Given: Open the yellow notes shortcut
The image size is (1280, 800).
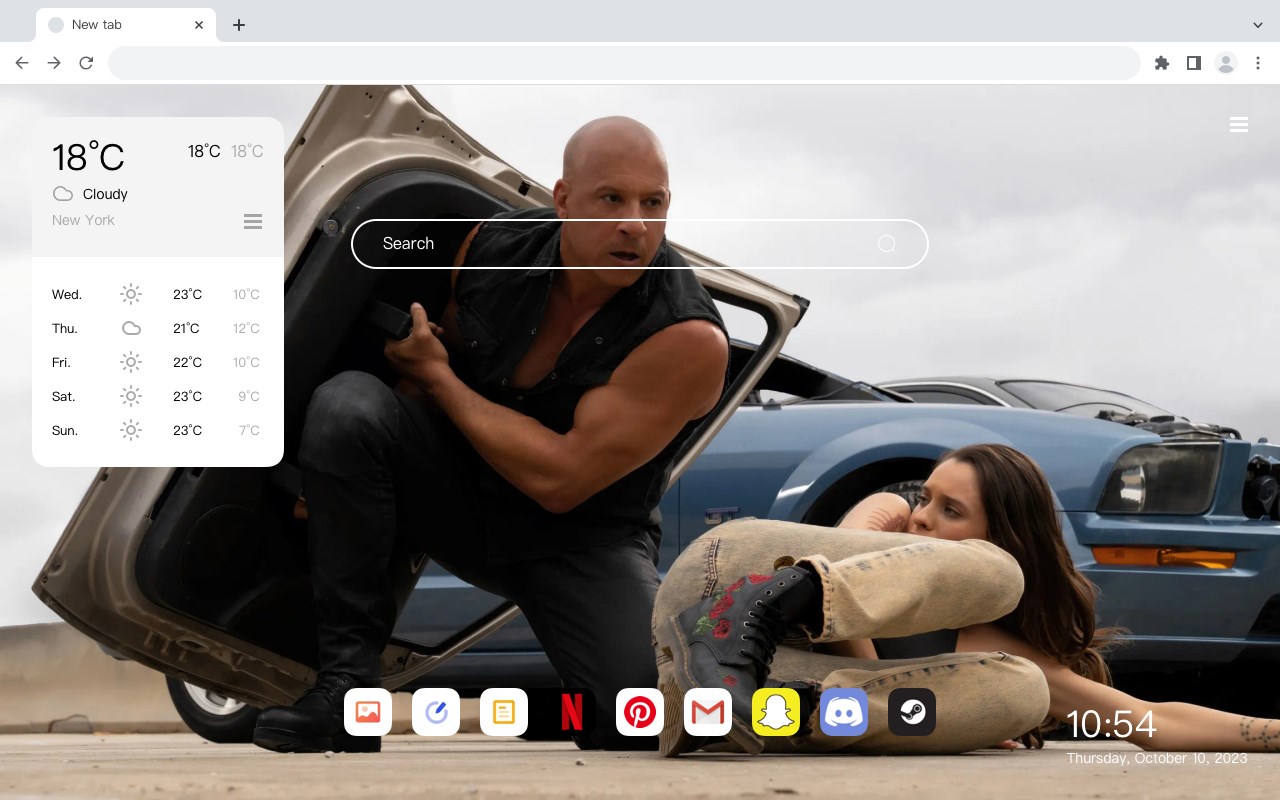Looking at the screenshot, I should click(504, 712).
